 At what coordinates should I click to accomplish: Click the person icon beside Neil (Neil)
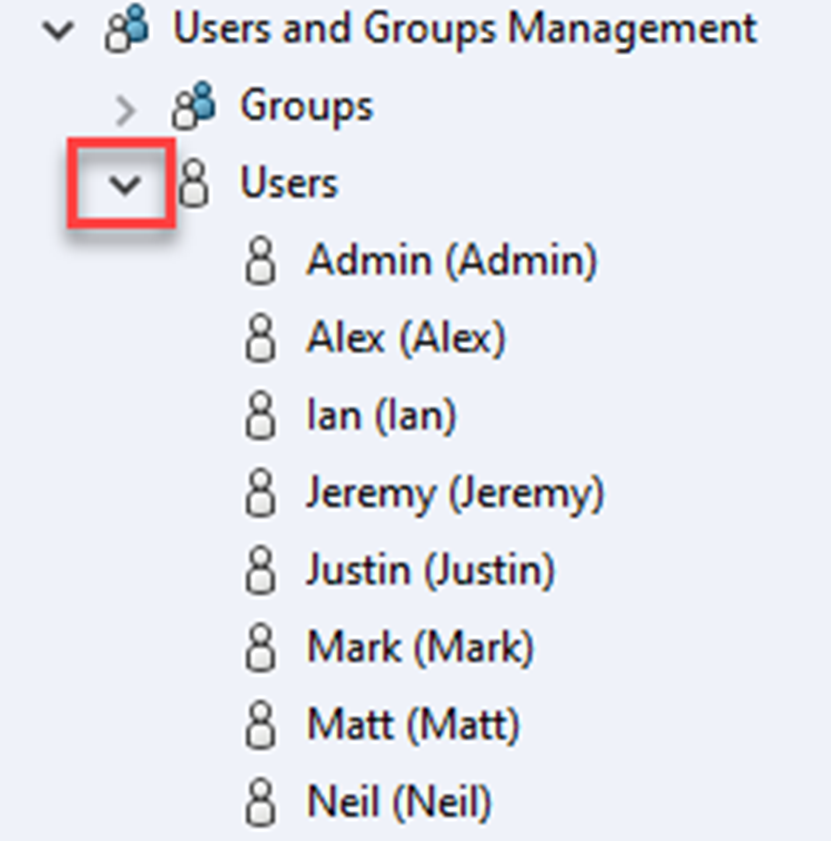(262, 802)
